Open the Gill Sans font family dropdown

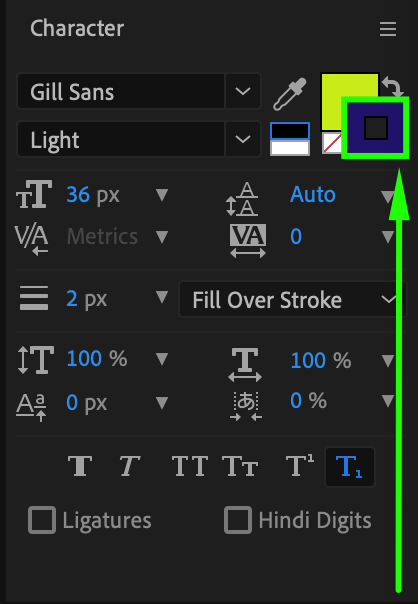pos(139,91)
